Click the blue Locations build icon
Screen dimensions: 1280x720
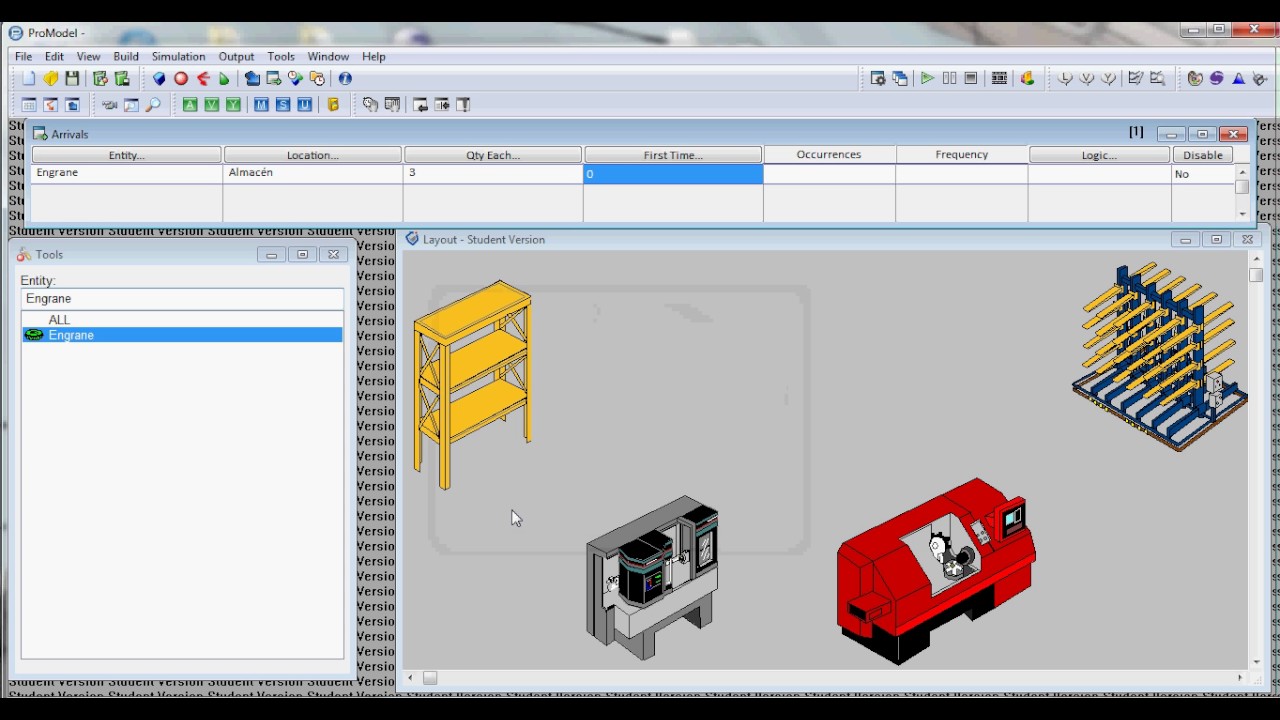[x=159, y=78]
